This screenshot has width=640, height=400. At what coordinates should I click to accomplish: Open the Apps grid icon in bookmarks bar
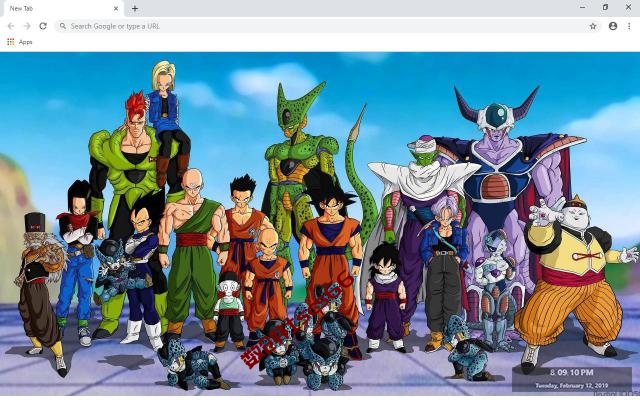pos(11,42)
